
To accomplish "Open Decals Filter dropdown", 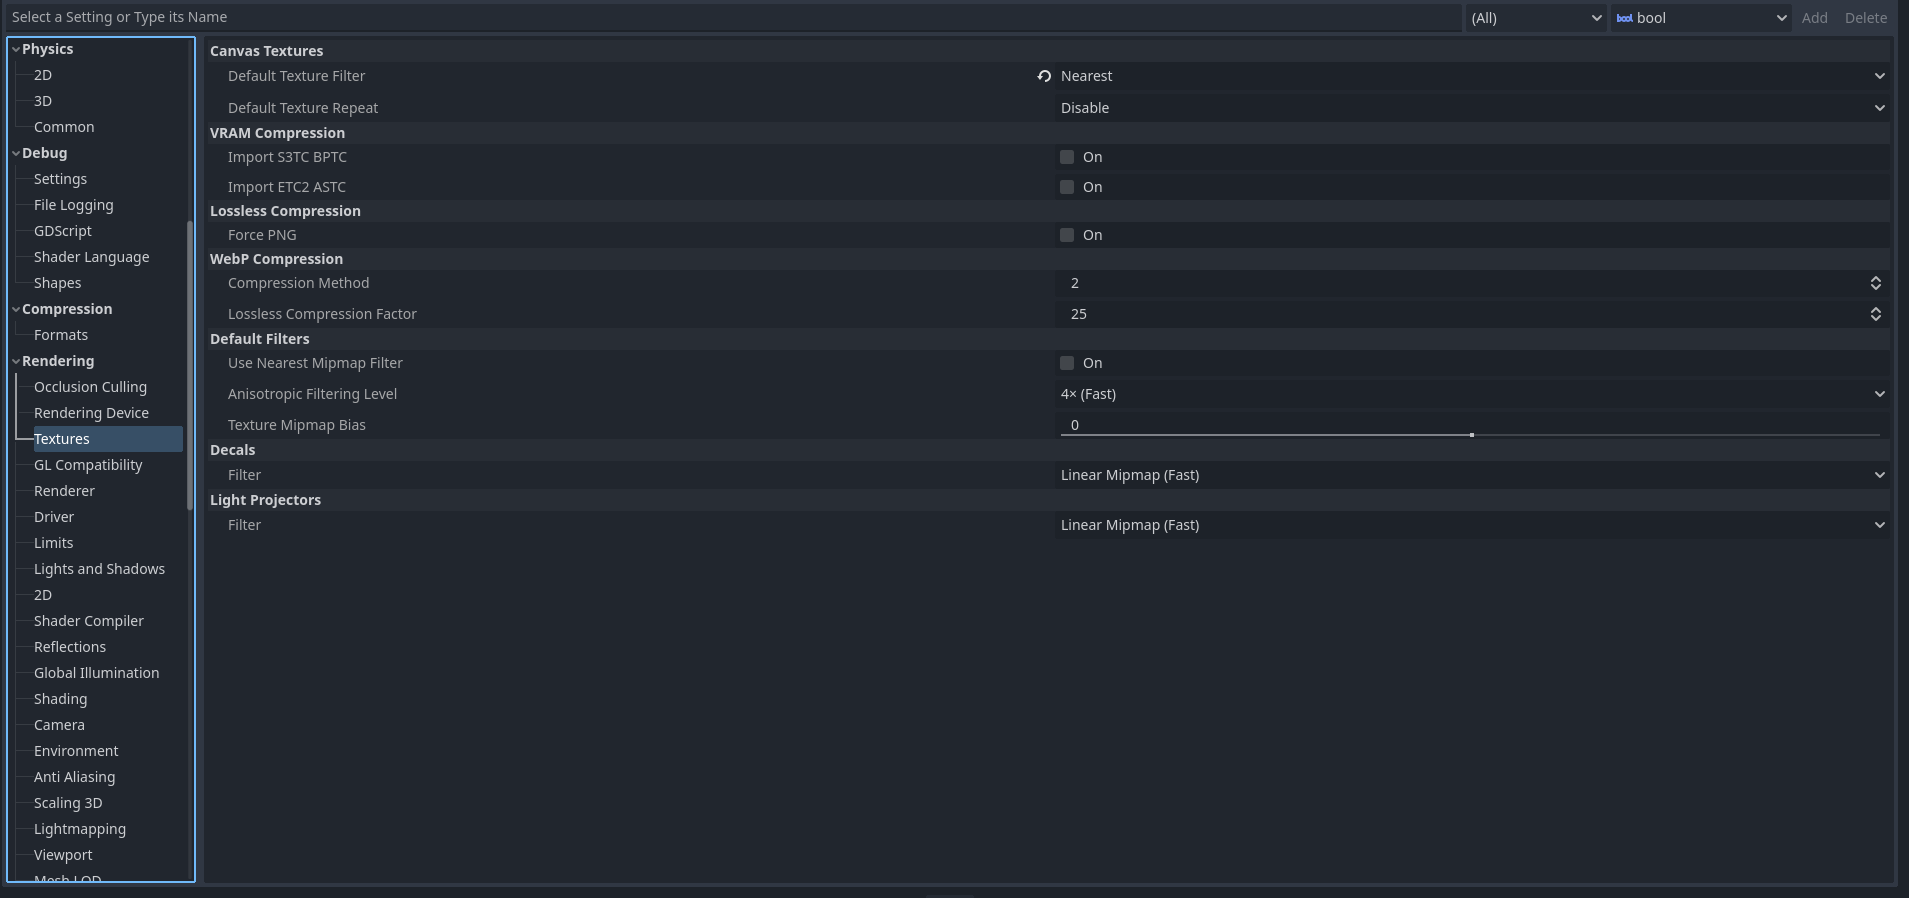I will click(1472, 475).
